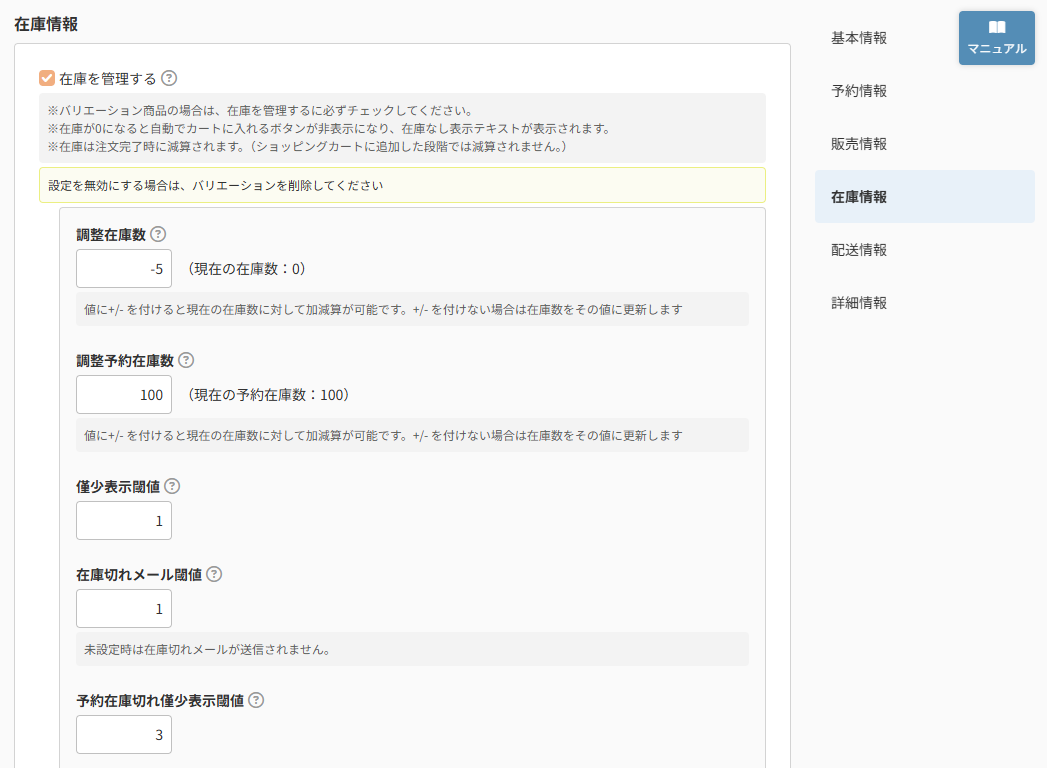Select 在庫情報 in the sidebar navigation
Image resolution: width=1047 pixels, height=768 pixels.
pyautogui.click(x=925, y=196)
